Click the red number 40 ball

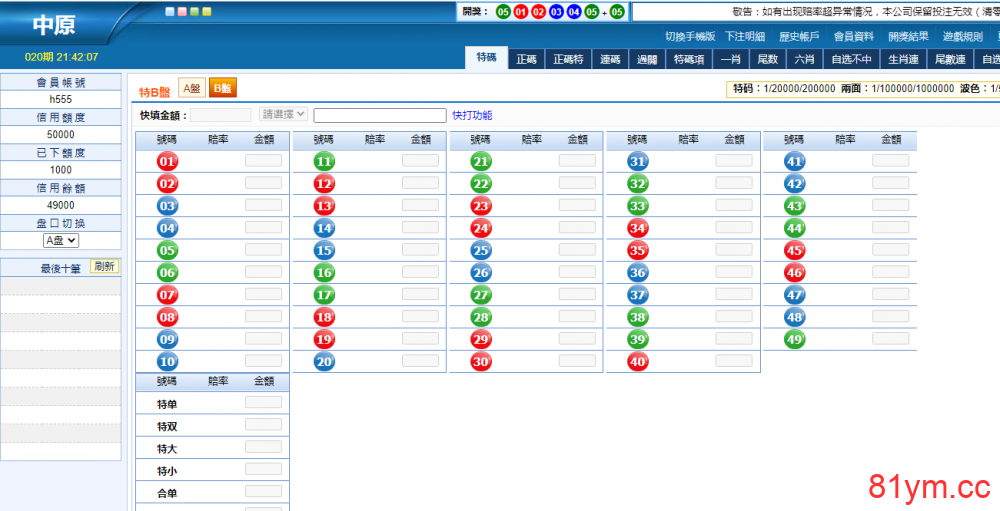(x=638, y=362)
